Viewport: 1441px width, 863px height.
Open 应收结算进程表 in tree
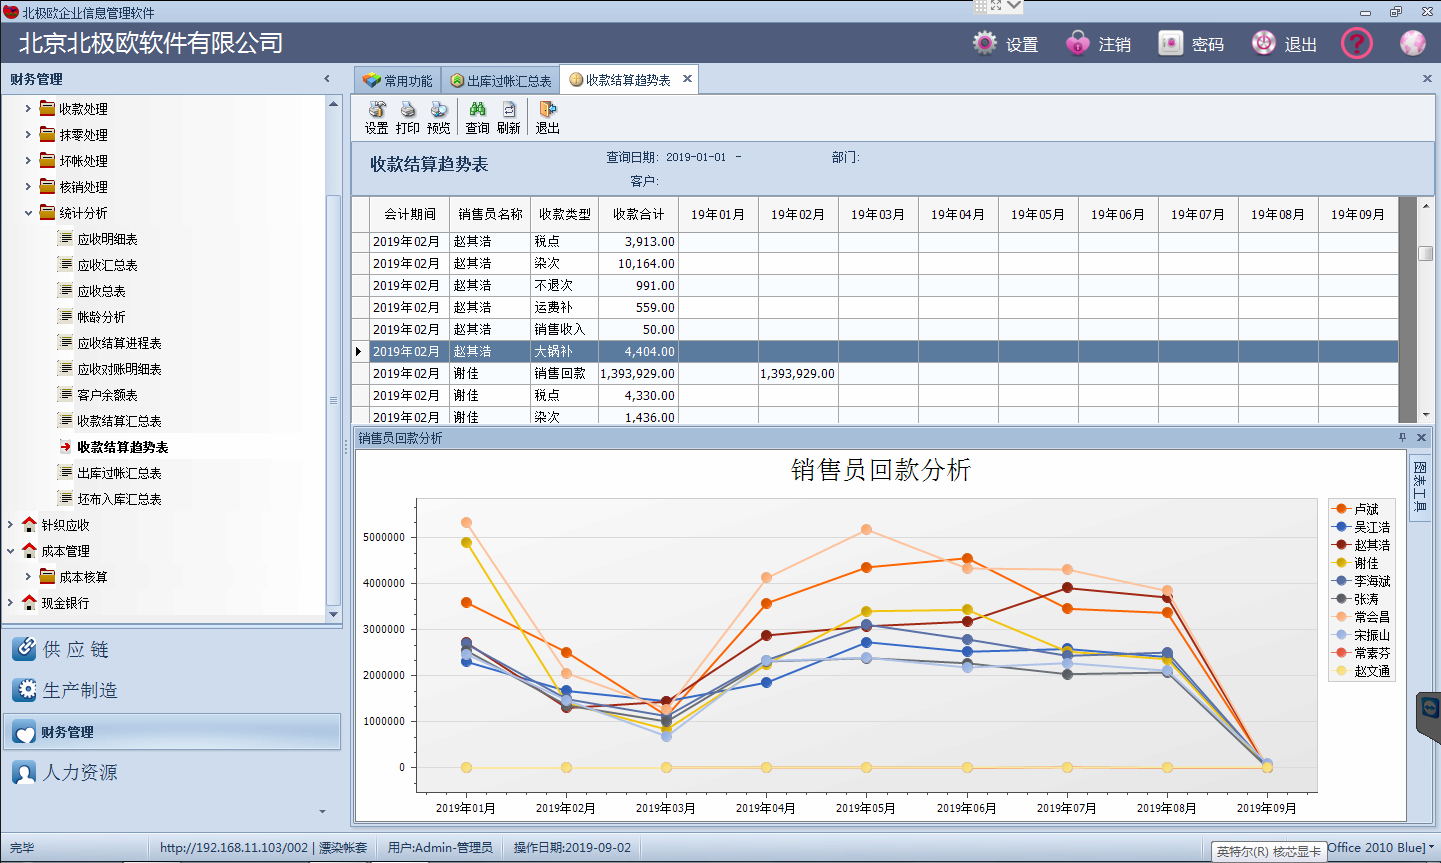coord(119,343)
